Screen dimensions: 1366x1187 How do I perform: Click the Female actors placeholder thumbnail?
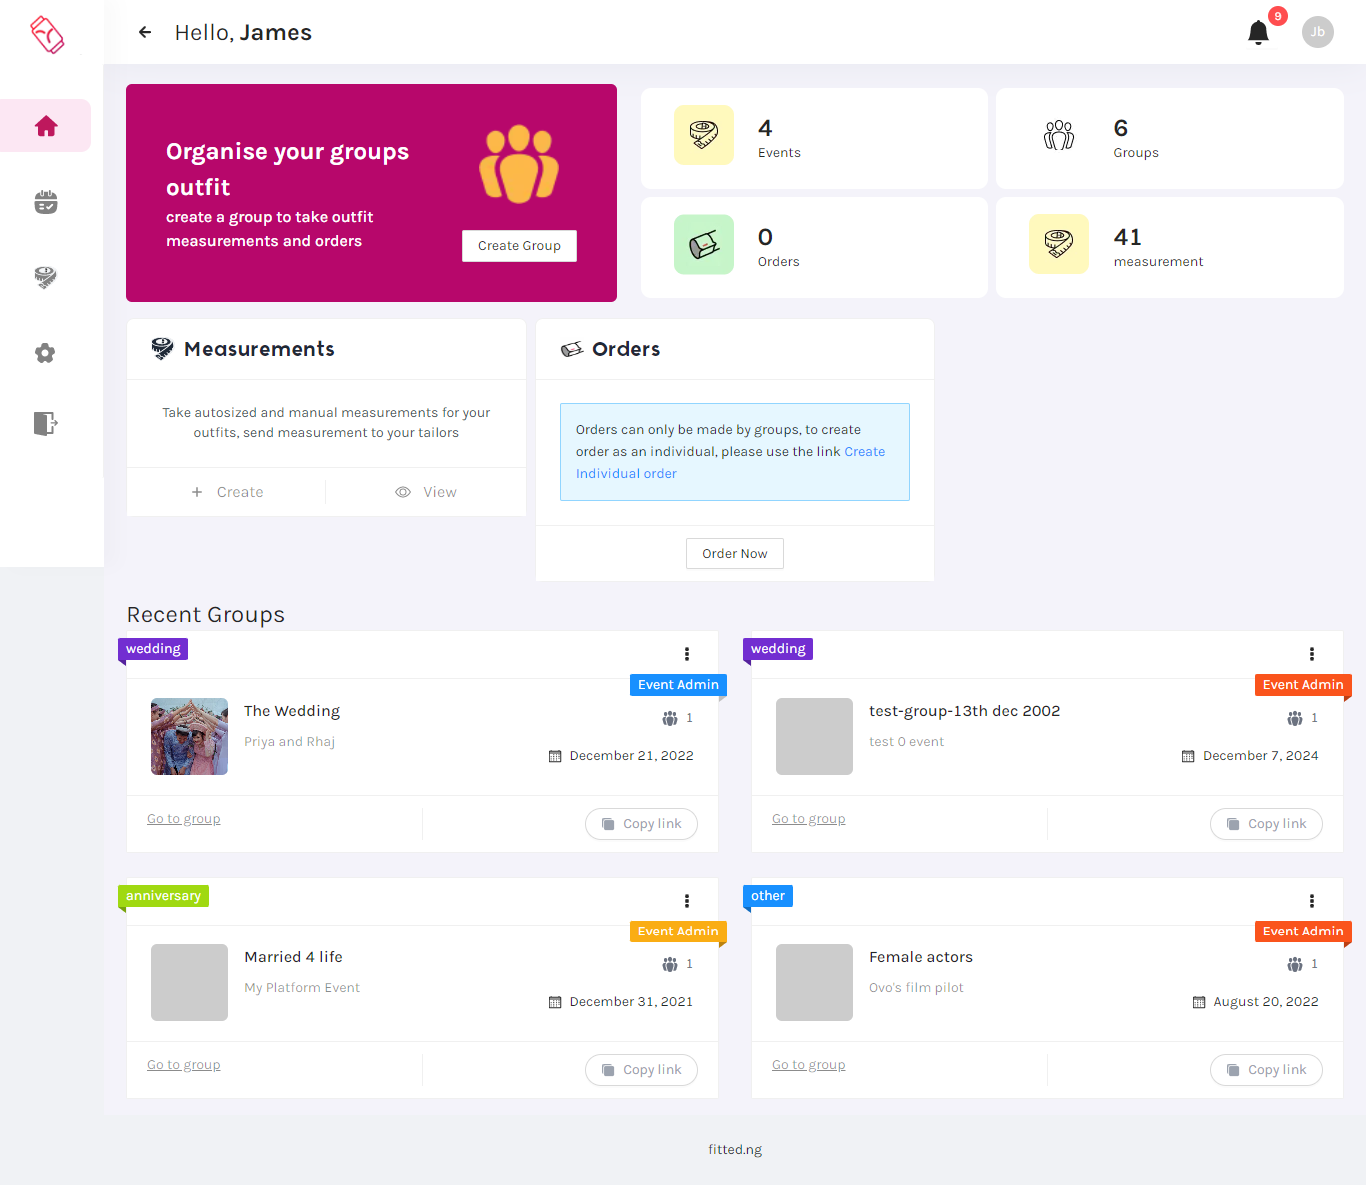click(814, 983)
